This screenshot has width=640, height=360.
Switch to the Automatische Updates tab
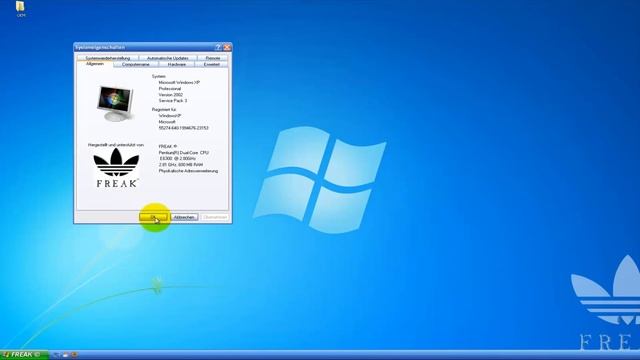(168, 58)
